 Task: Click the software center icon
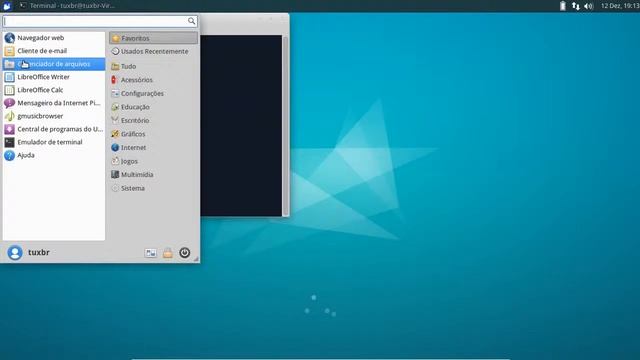[x=9, y=129]
